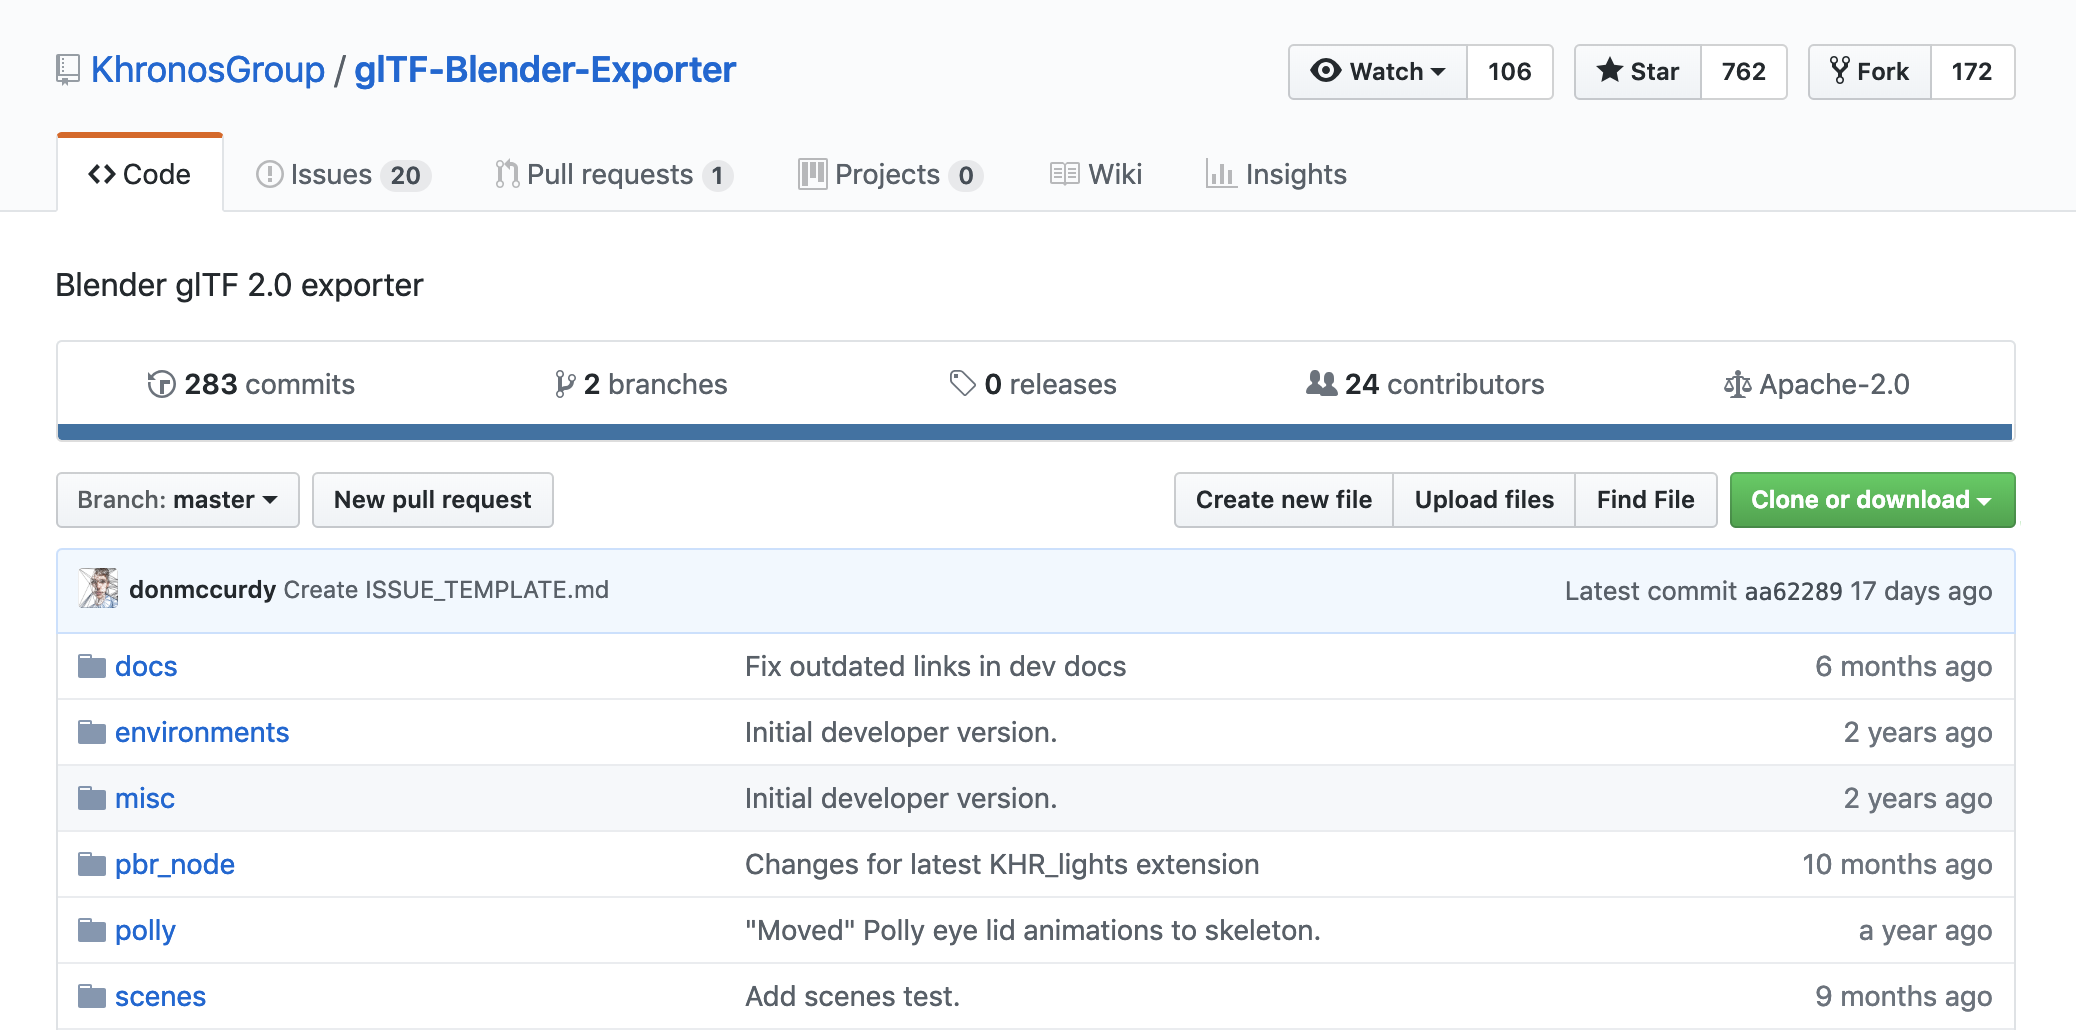Open the Pull requests tab

[x=614, y=174]
